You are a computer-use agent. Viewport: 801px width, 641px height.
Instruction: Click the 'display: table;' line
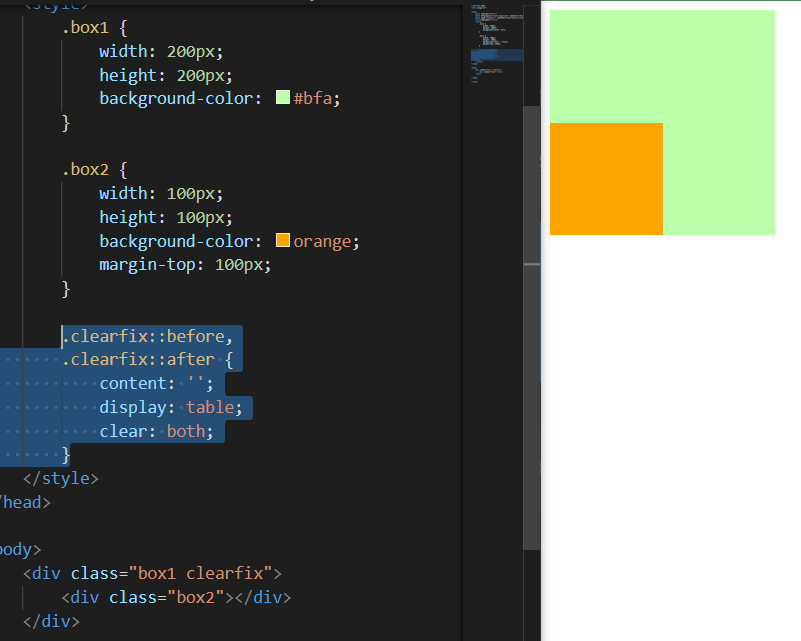(x=171, y=407)
